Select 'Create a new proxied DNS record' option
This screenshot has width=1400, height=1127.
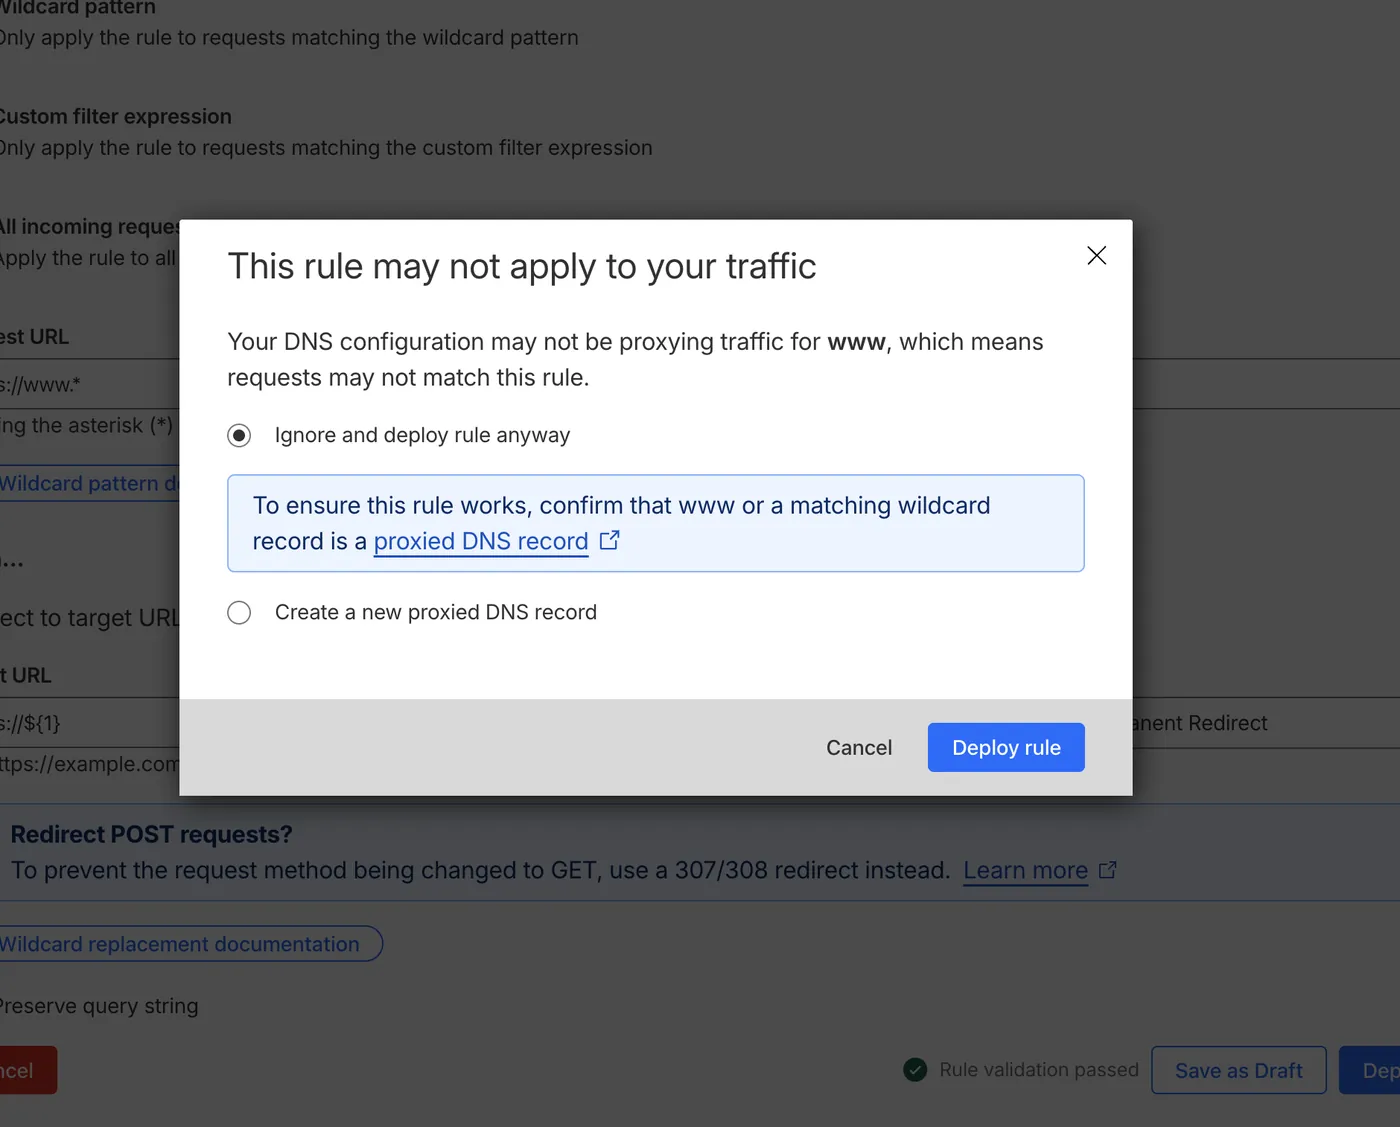pos(239,612)
